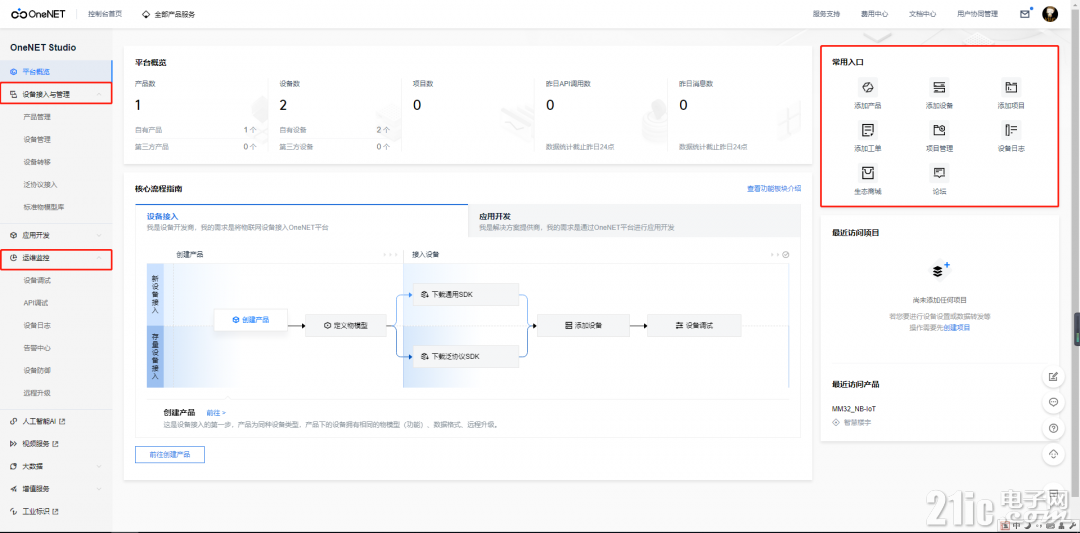The height and width of the screenshot is (533, 1080).
Task: Open the 添加工单 shortcut icon
Action: [x=867, y=130]
